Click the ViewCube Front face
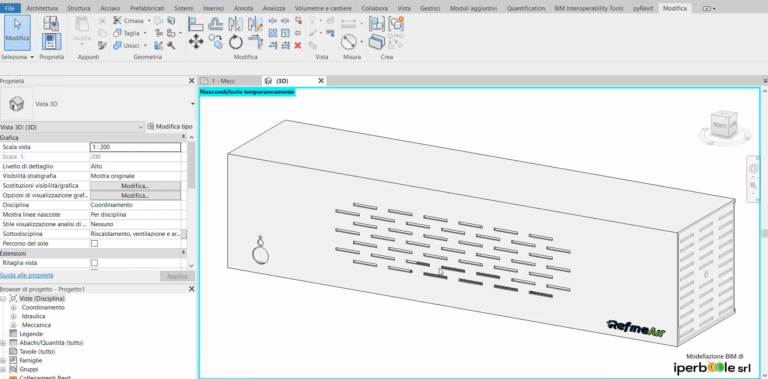This screenshot has height=379, width=768. (720, 126)
